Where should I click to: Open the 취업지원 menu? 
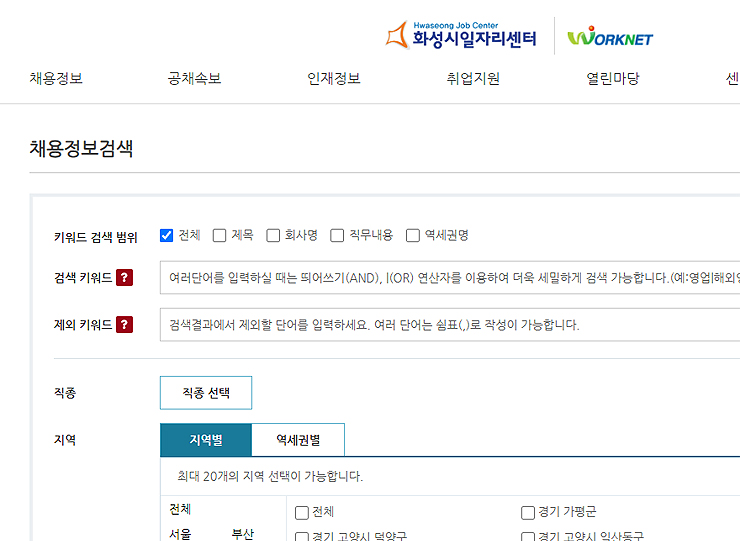coord(473,78)
